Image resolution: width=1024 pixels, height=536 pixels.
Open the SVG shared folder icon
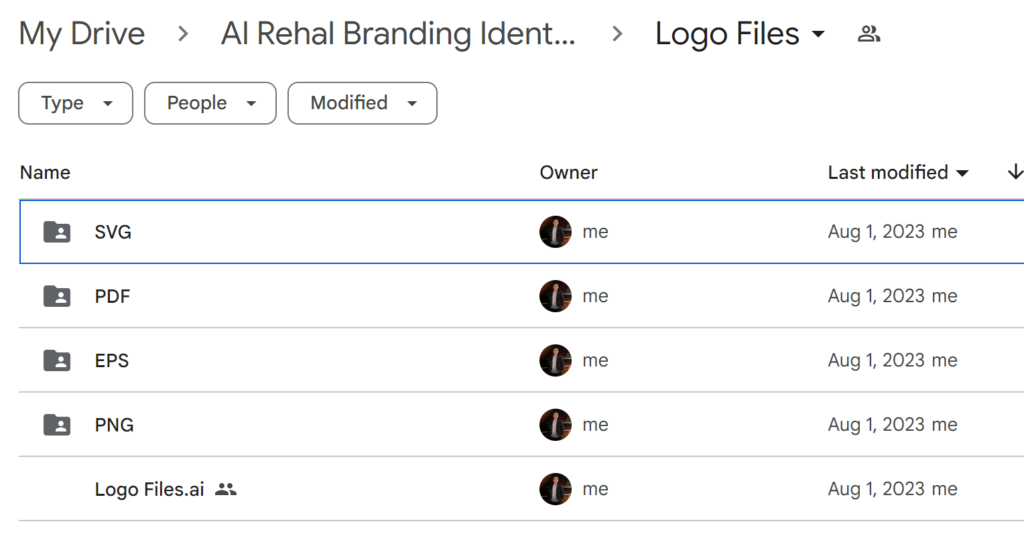[x=57, y=232]
